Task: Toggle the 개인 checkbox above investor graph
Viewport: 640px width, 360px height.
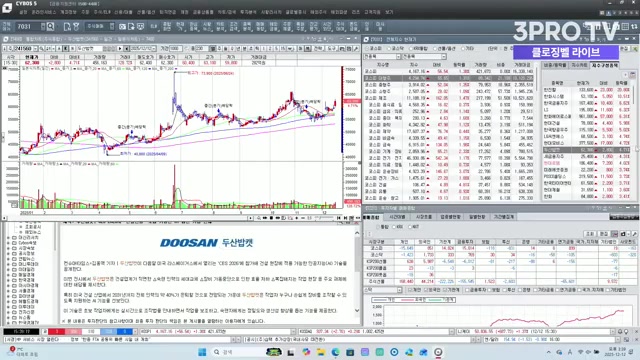Action: pos(410,290)
